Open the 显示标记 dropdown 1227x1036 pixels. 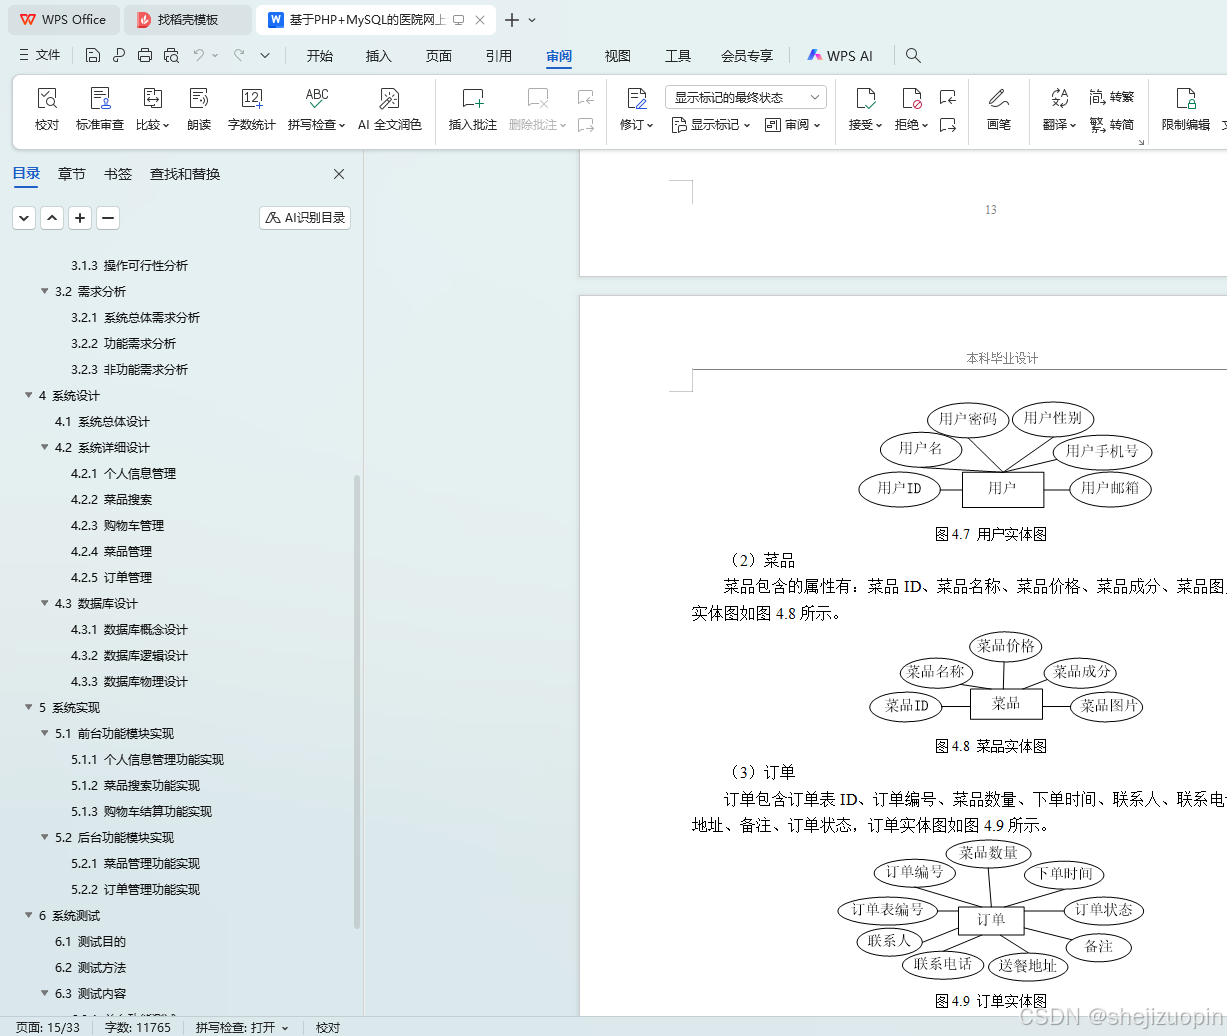click(x=710, y=125)
